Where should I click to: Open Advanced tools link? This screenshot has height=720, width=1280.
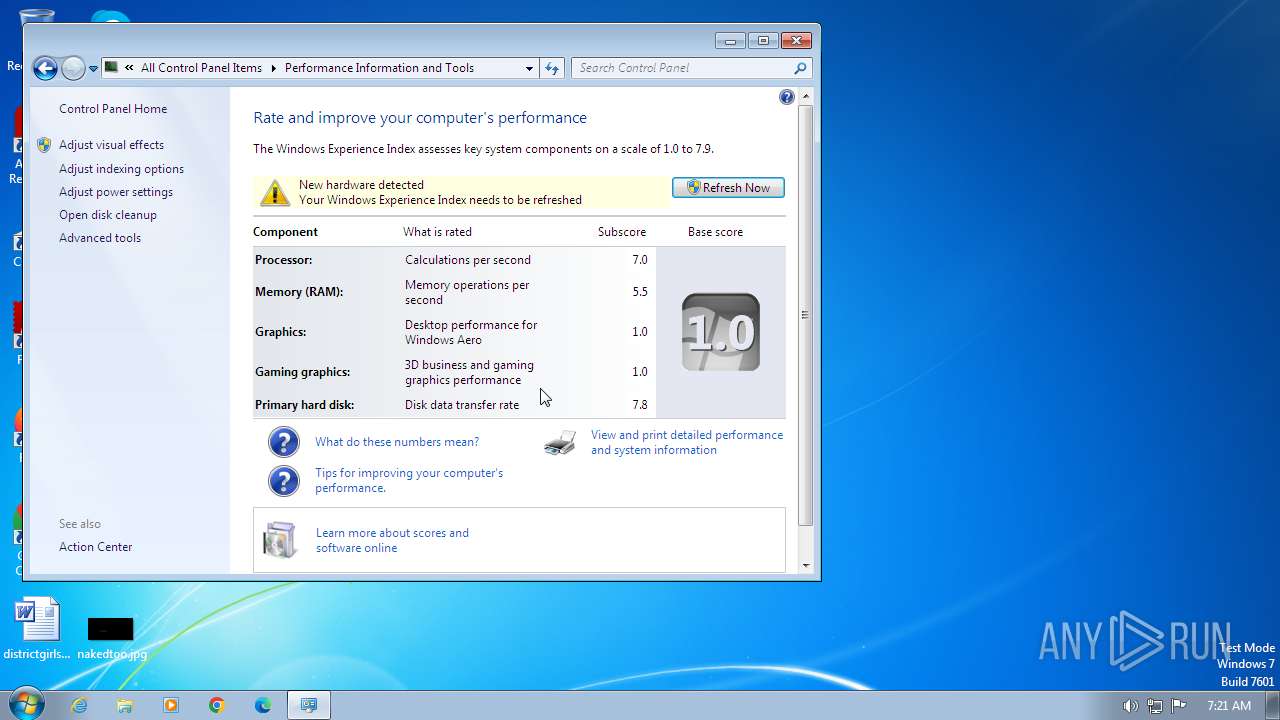(100, 238)
